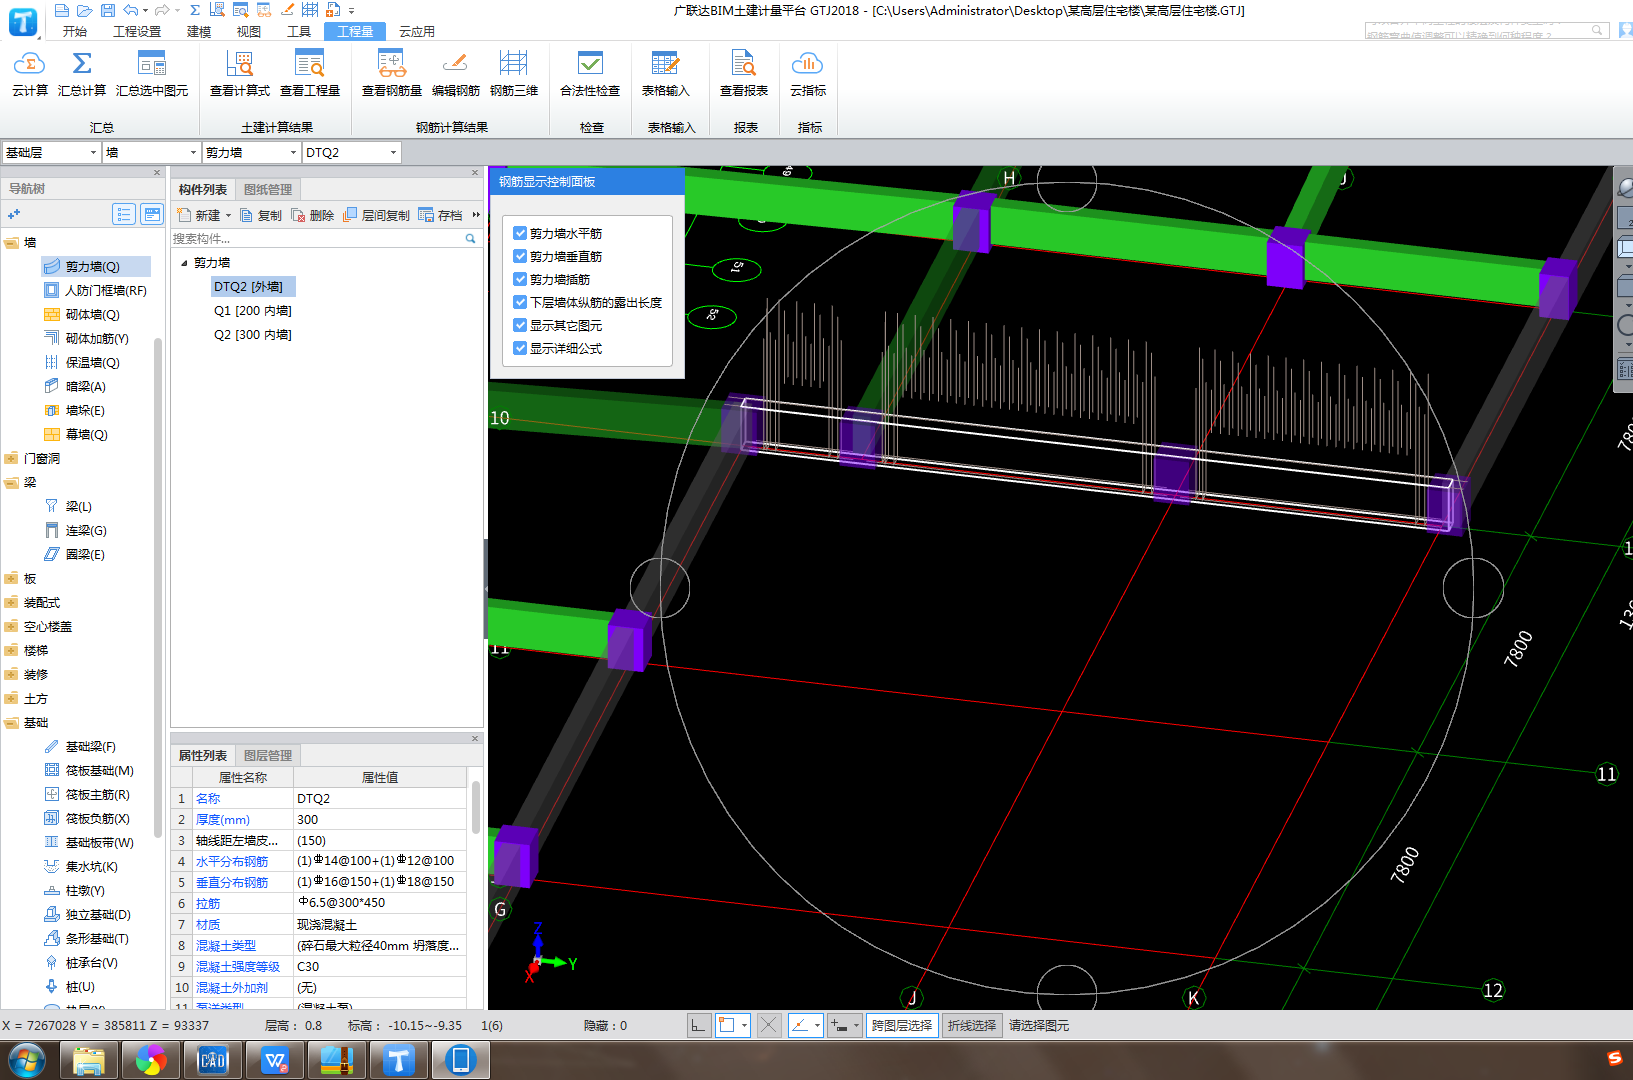Uncheck 剪力墙水平筋 checkbox
Screen dimensions: 1633x1080
pos(520,233)
